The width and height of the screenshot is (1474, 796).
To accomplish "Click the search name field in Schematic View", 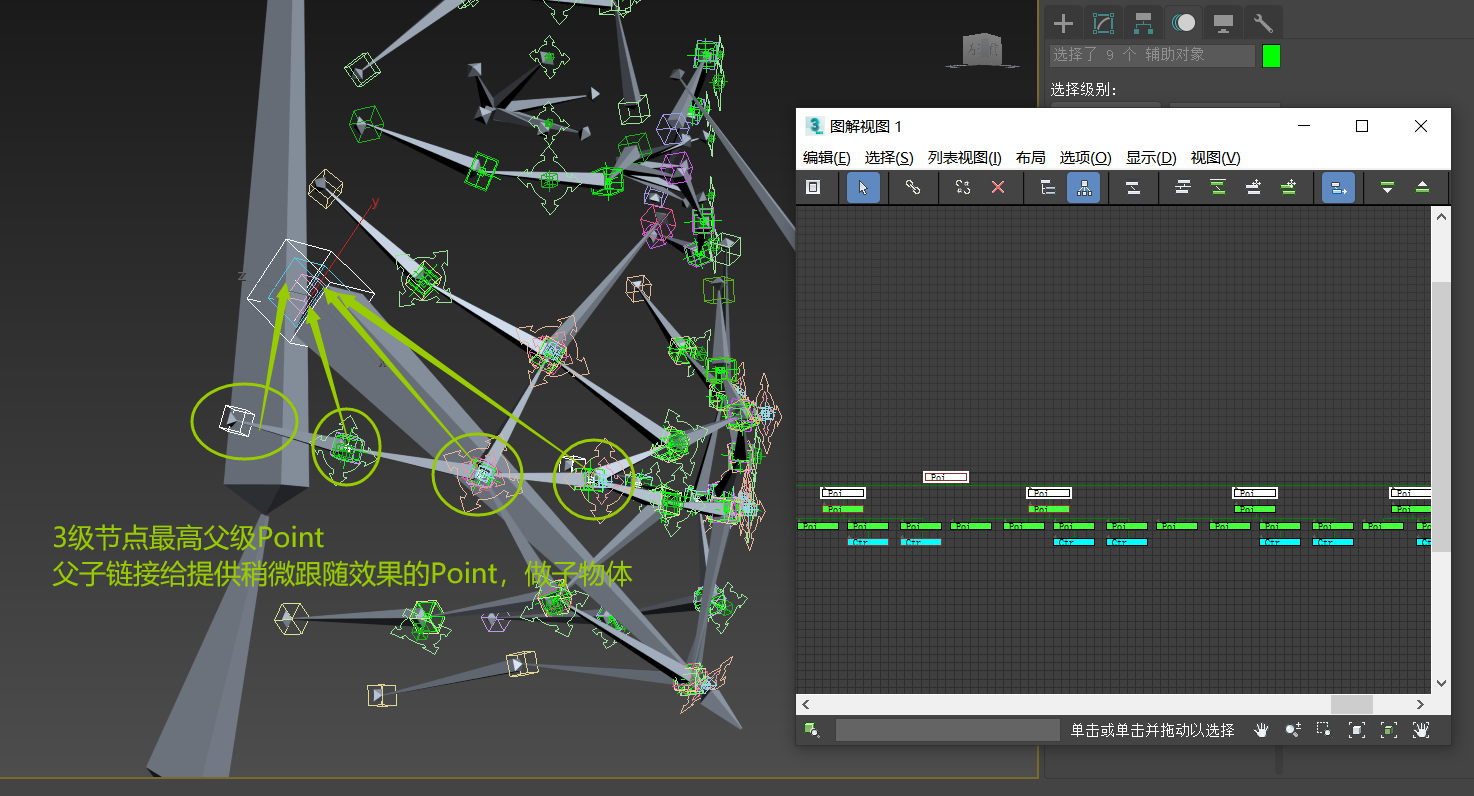I will [x=947, y=730].
